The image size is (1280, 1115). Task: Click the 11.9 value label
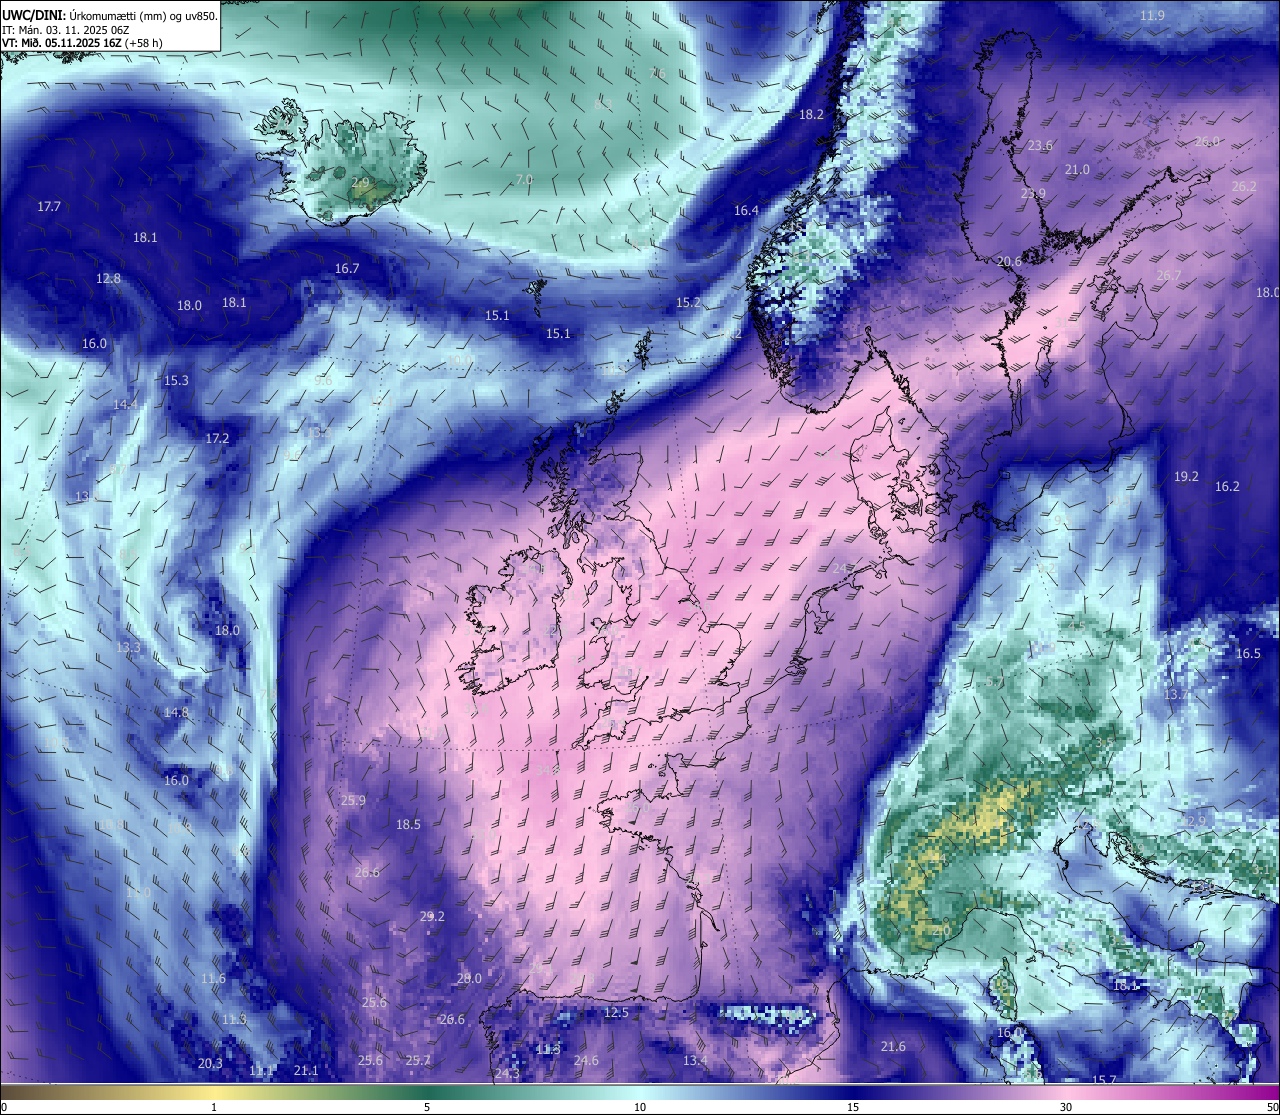[1153, 16]
